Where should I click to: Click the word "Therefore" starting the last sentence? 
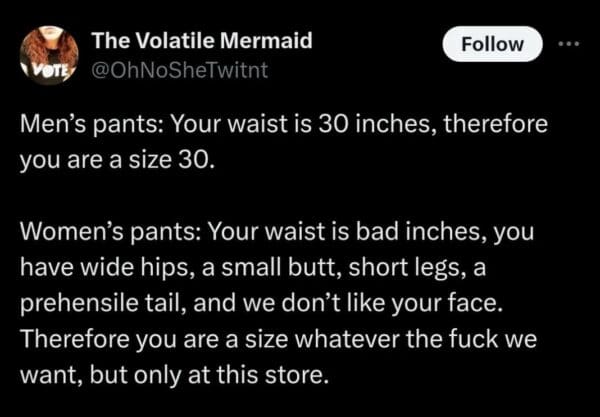tap(67, 331)
